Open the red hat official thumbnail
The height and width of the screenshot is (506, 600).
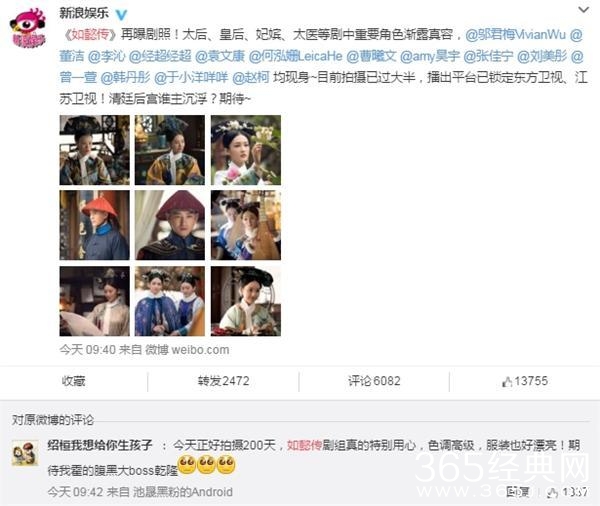click(x=95, y=225)
